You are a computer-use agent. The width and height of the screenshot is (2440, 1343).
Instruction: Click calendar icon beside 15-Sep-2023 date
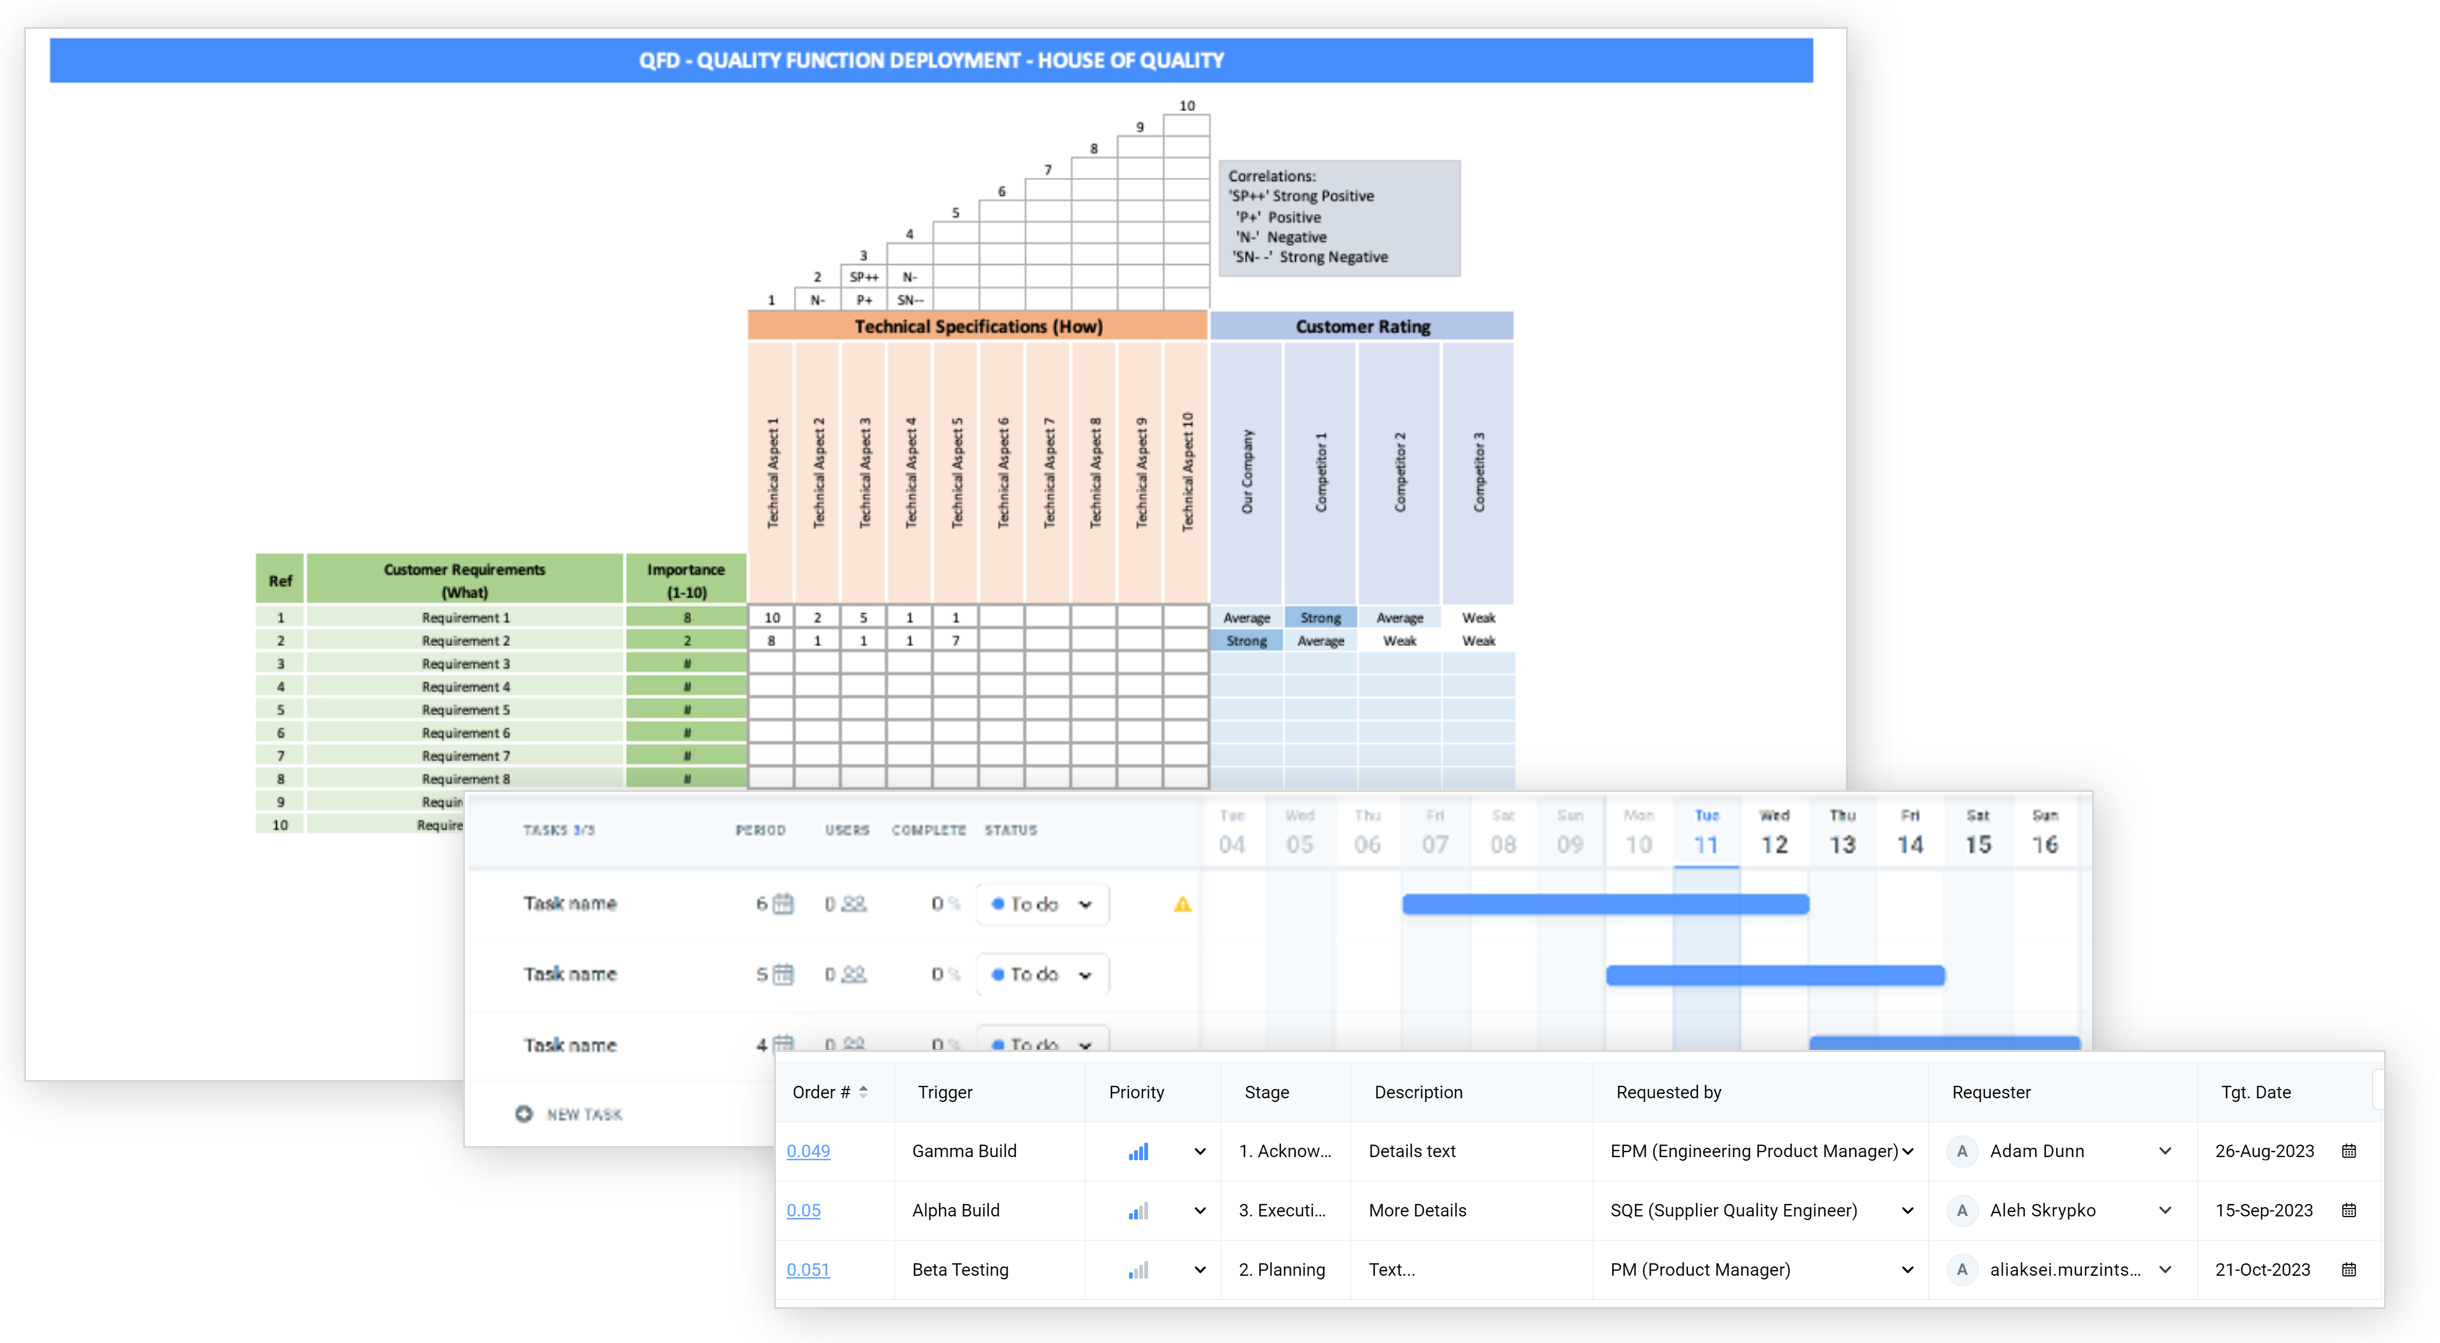2349,1210
